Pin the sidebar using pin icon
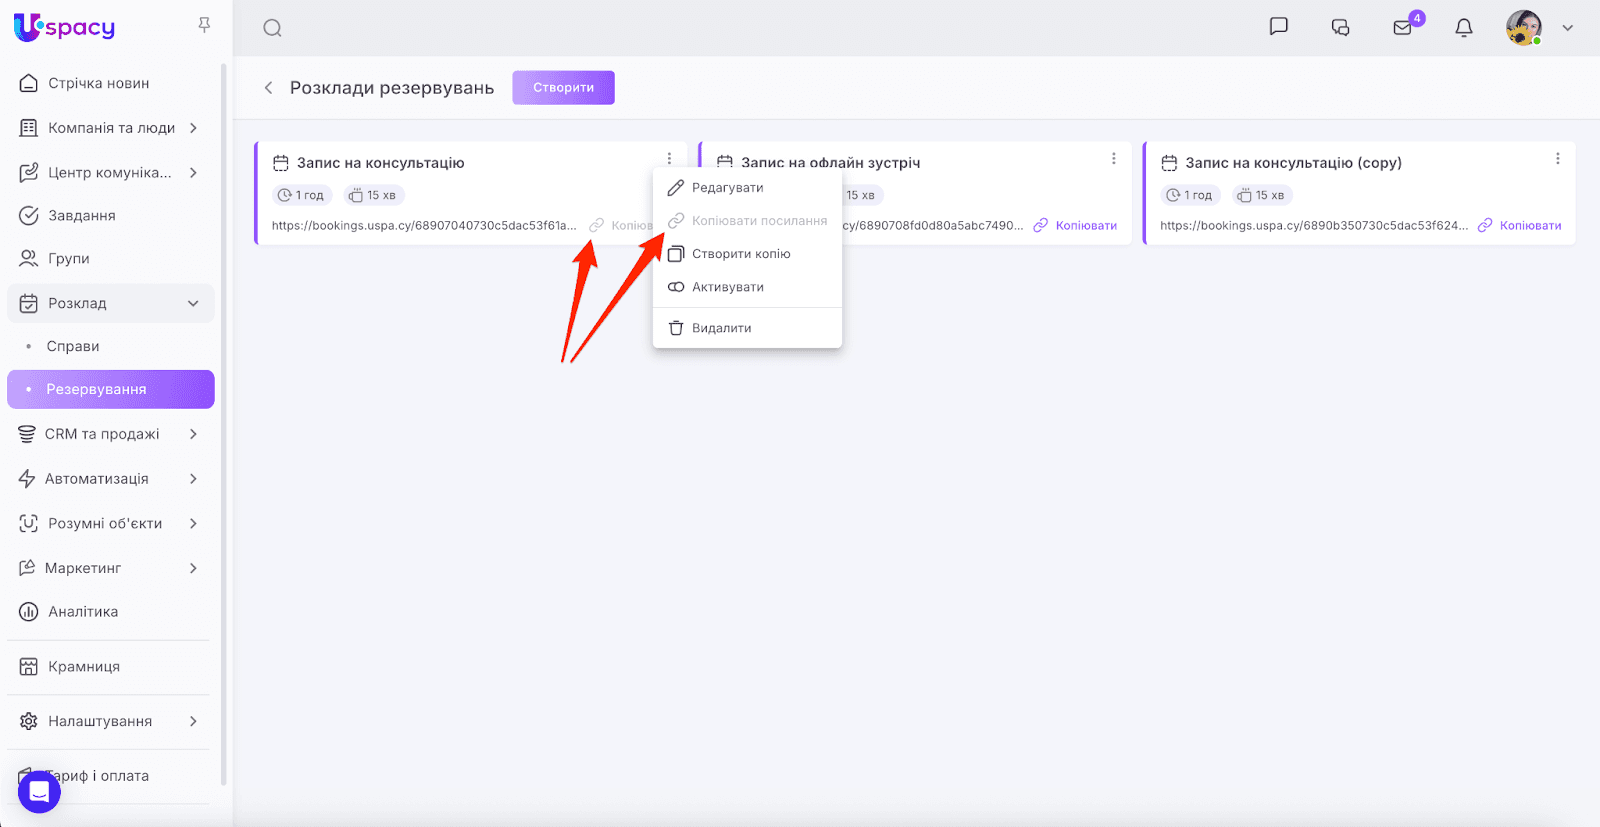1600x827 pixels. pyautogui.click(x=204, y=25)
